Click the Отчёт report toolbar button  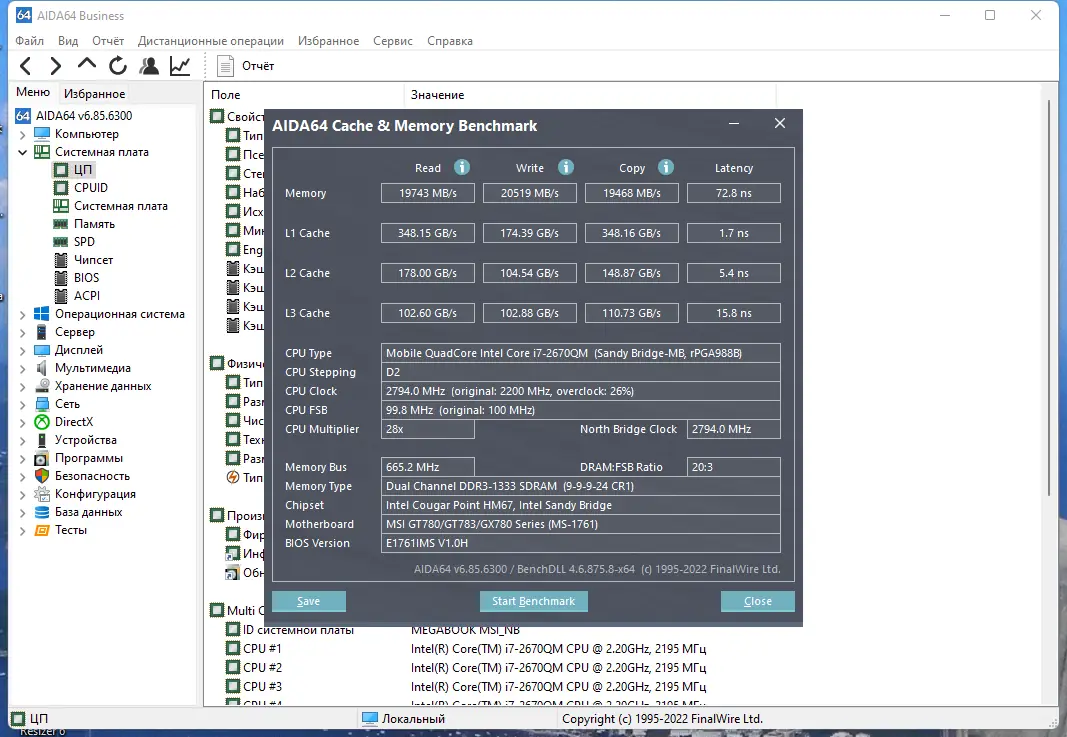click(245, 66)
